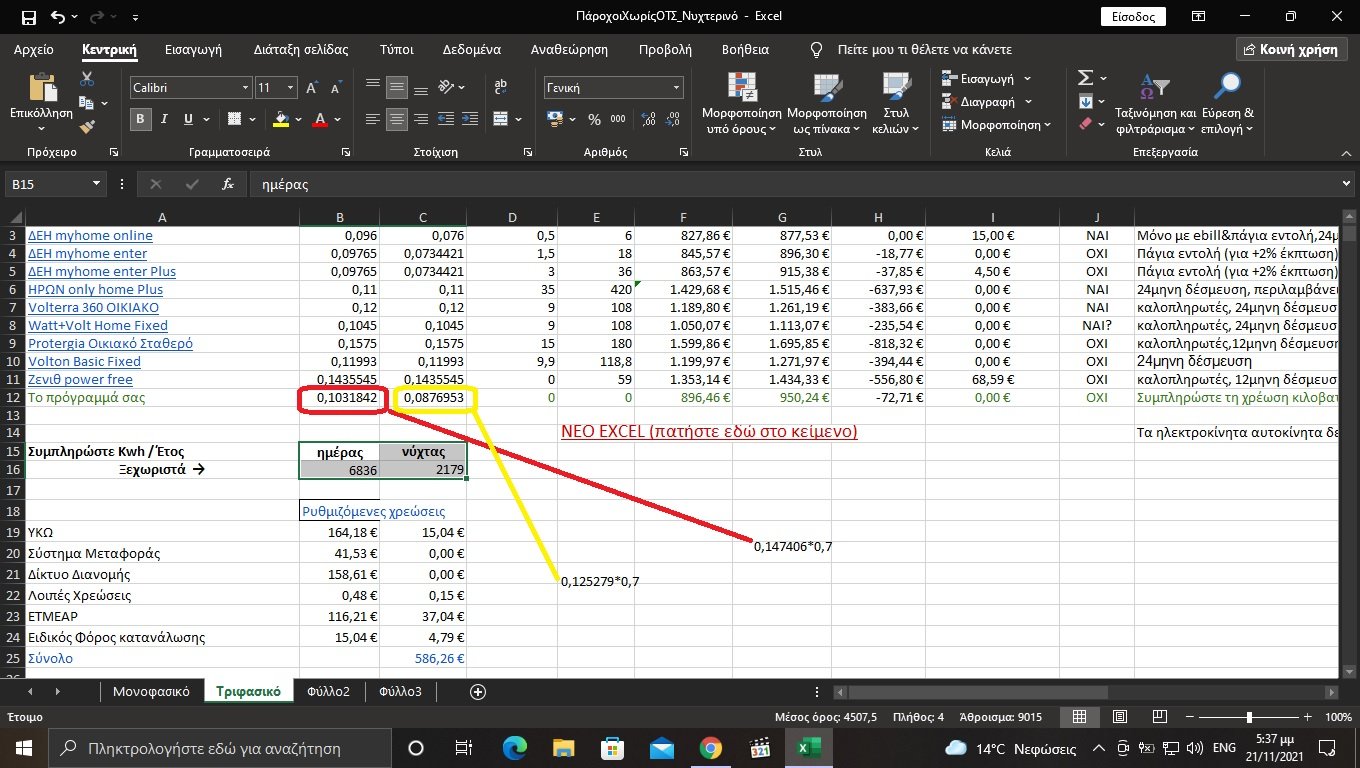Expand the formula bar chevron

point(1346,184)
